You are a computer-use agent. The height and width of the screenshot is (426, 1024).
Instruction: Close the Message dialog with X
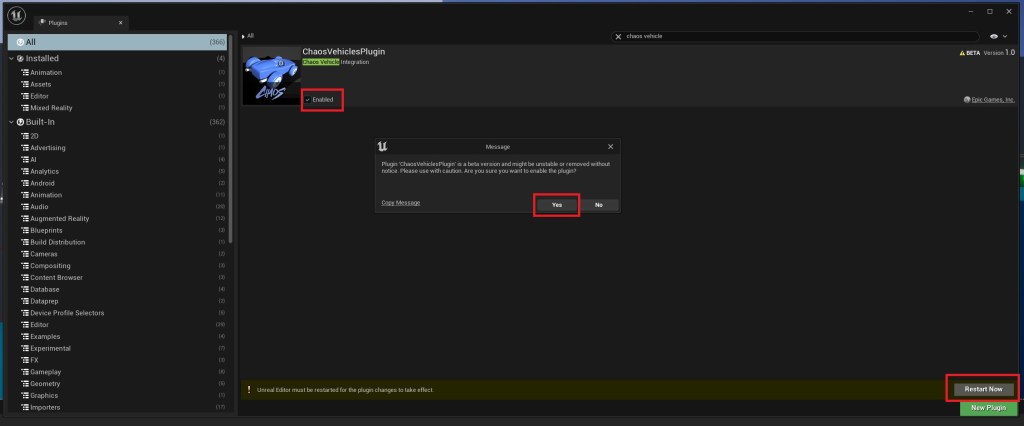611,146
